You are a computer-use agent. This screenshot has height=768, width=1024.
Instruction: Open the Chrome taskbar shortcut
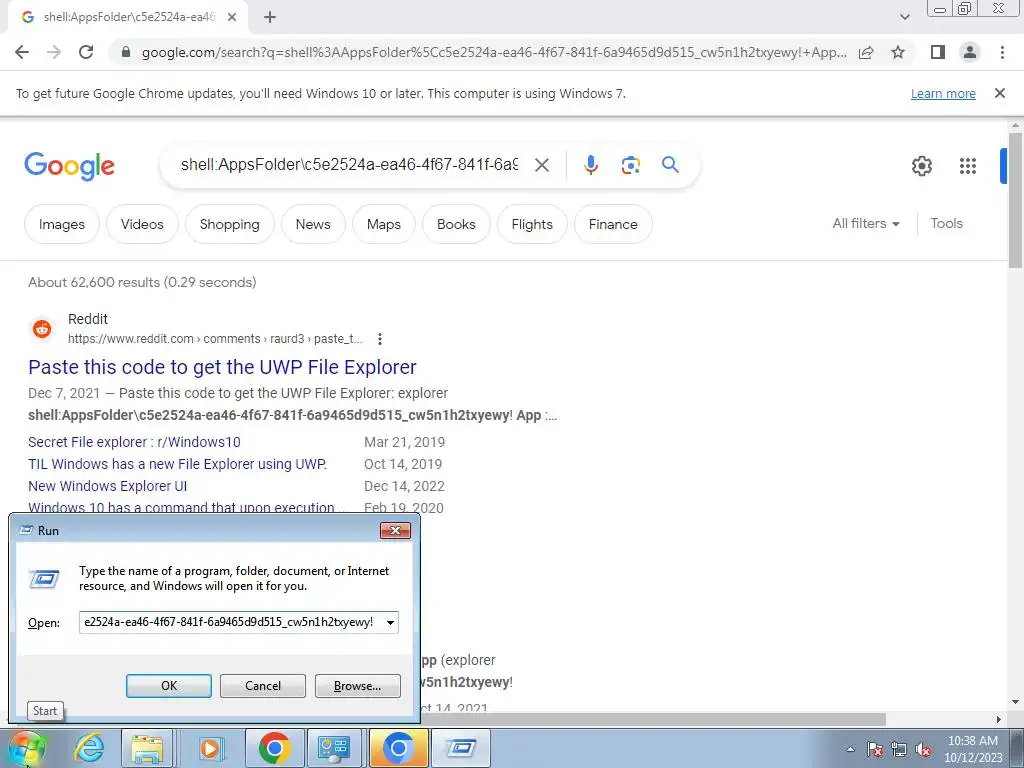tap(274, 748)
